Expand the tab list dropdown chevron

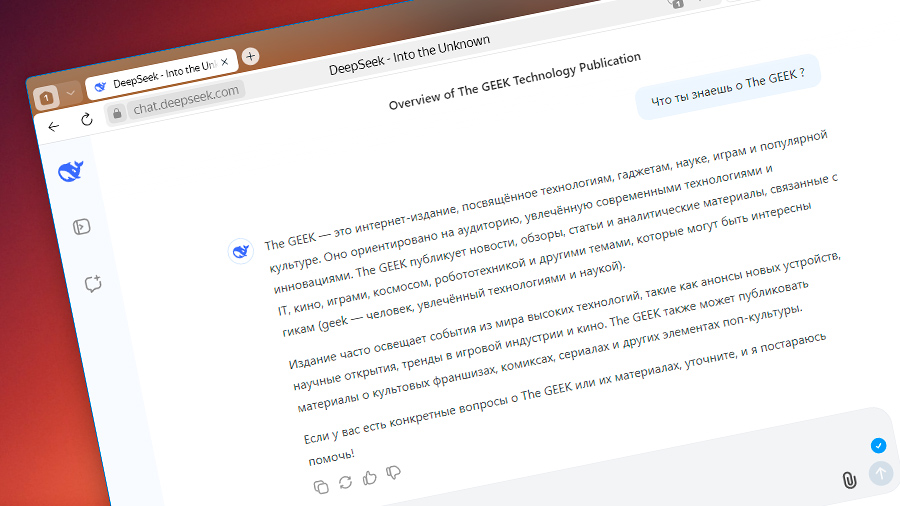(x=70, y=93)
